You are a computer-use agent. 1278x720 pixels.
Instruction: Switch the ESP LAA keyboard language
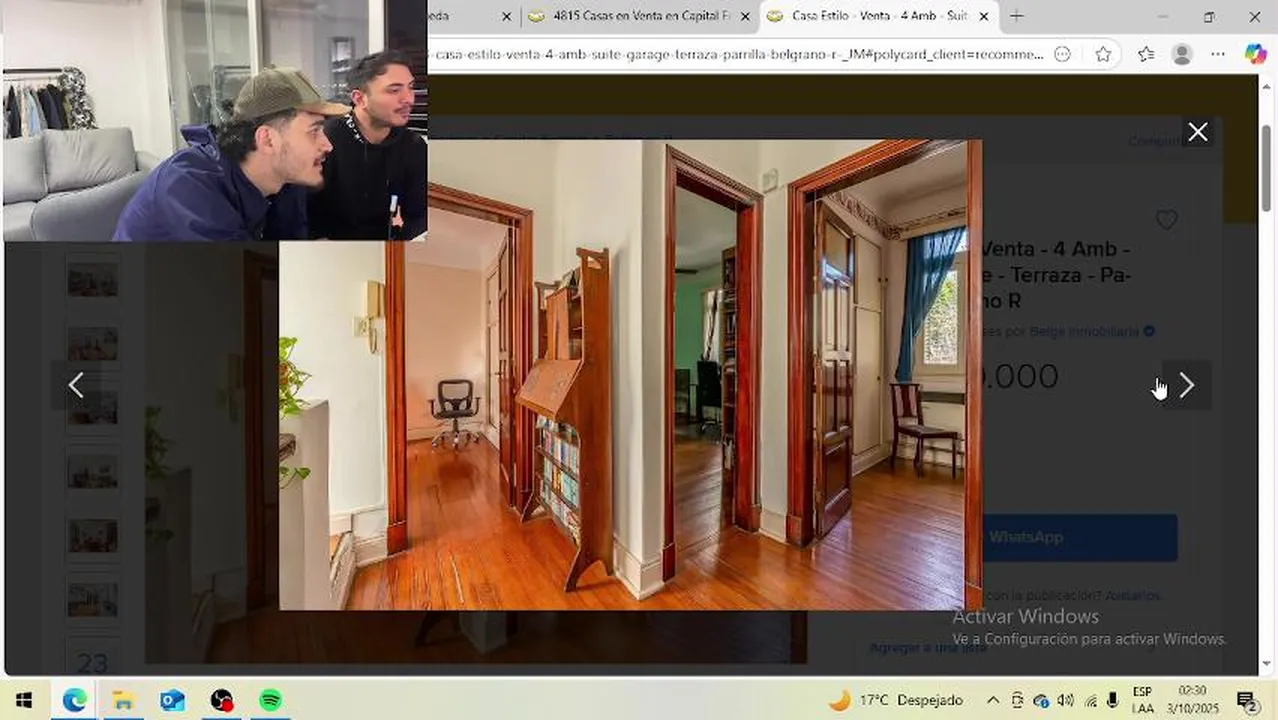(1142, 700)
